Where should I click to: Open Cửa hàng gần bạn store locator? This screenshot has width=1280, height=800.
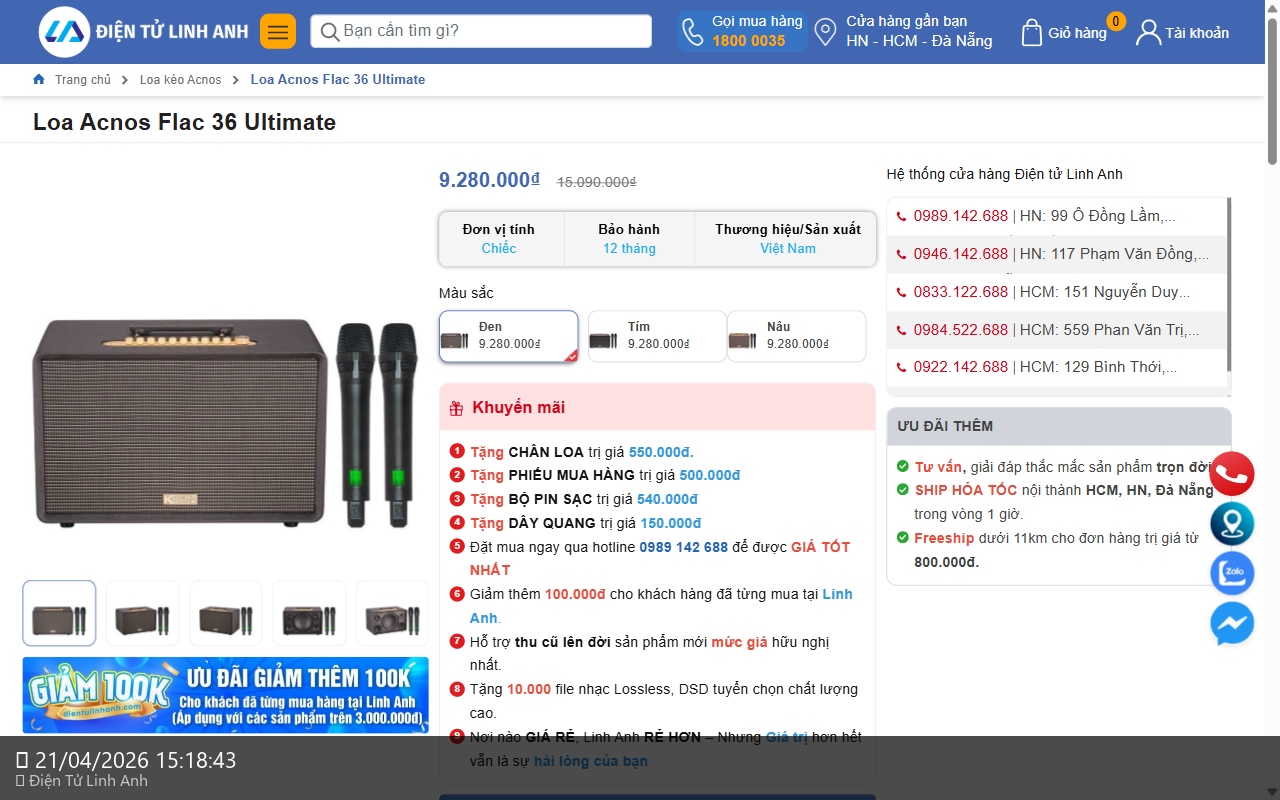point(919,31)
